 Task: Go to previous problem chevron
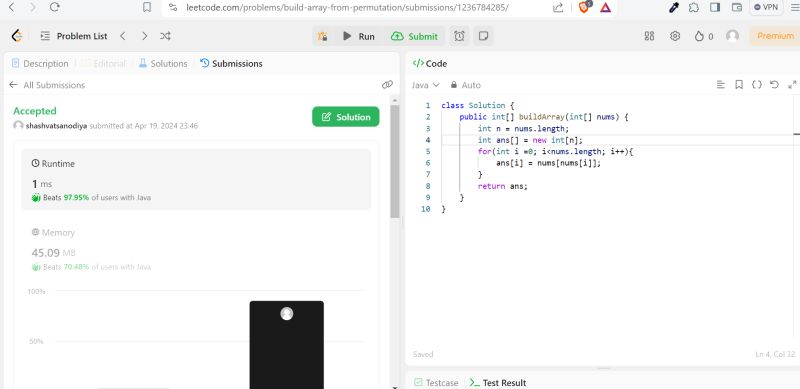coord(122,36)
